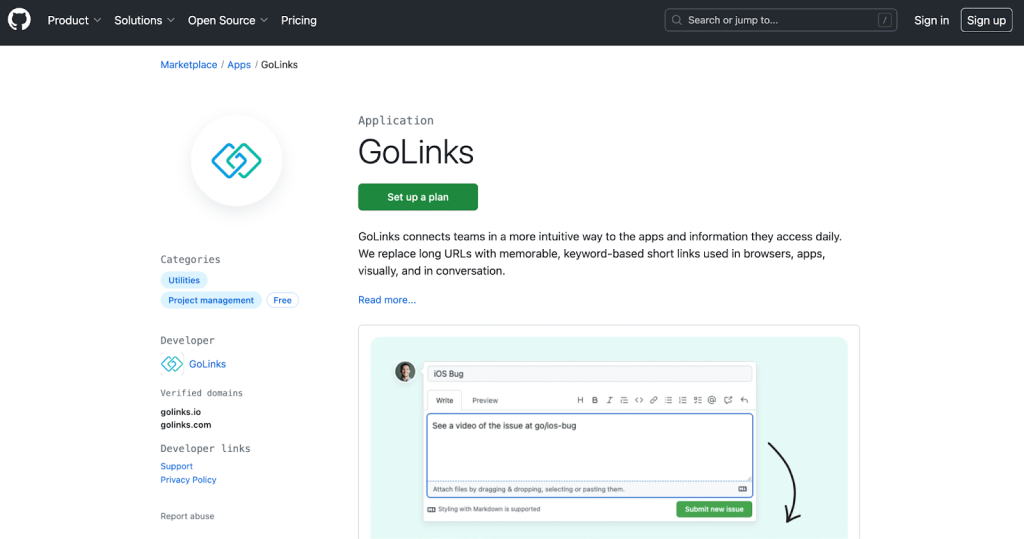
Task: Open the Privacy Policy link
Action: click(x=188, y=480)
